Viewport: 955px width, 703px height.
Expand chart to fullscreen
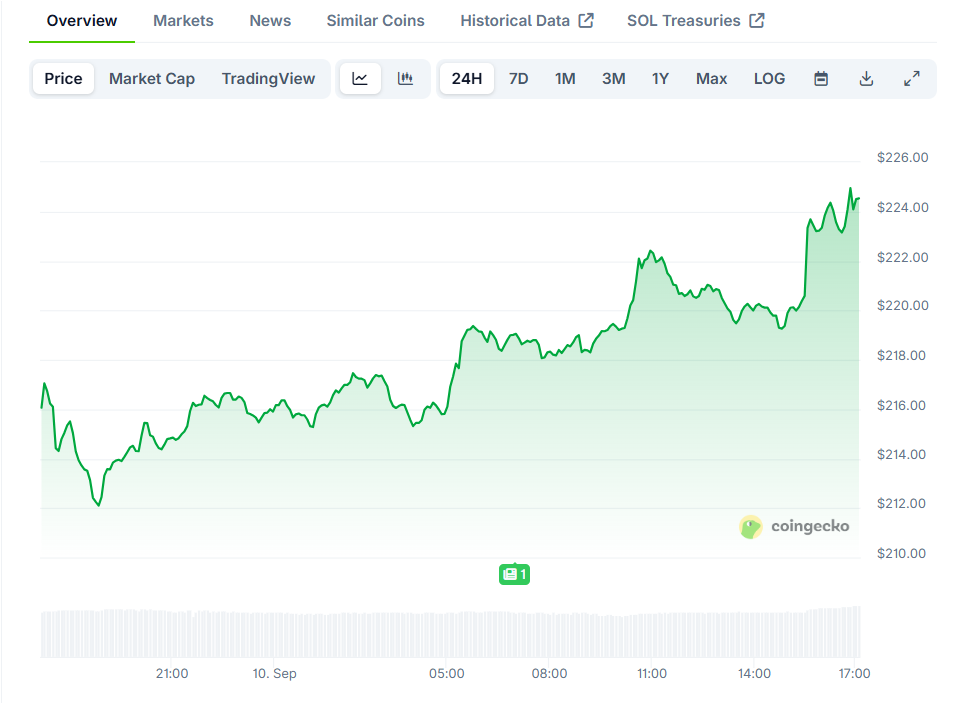tap(912, 79)
